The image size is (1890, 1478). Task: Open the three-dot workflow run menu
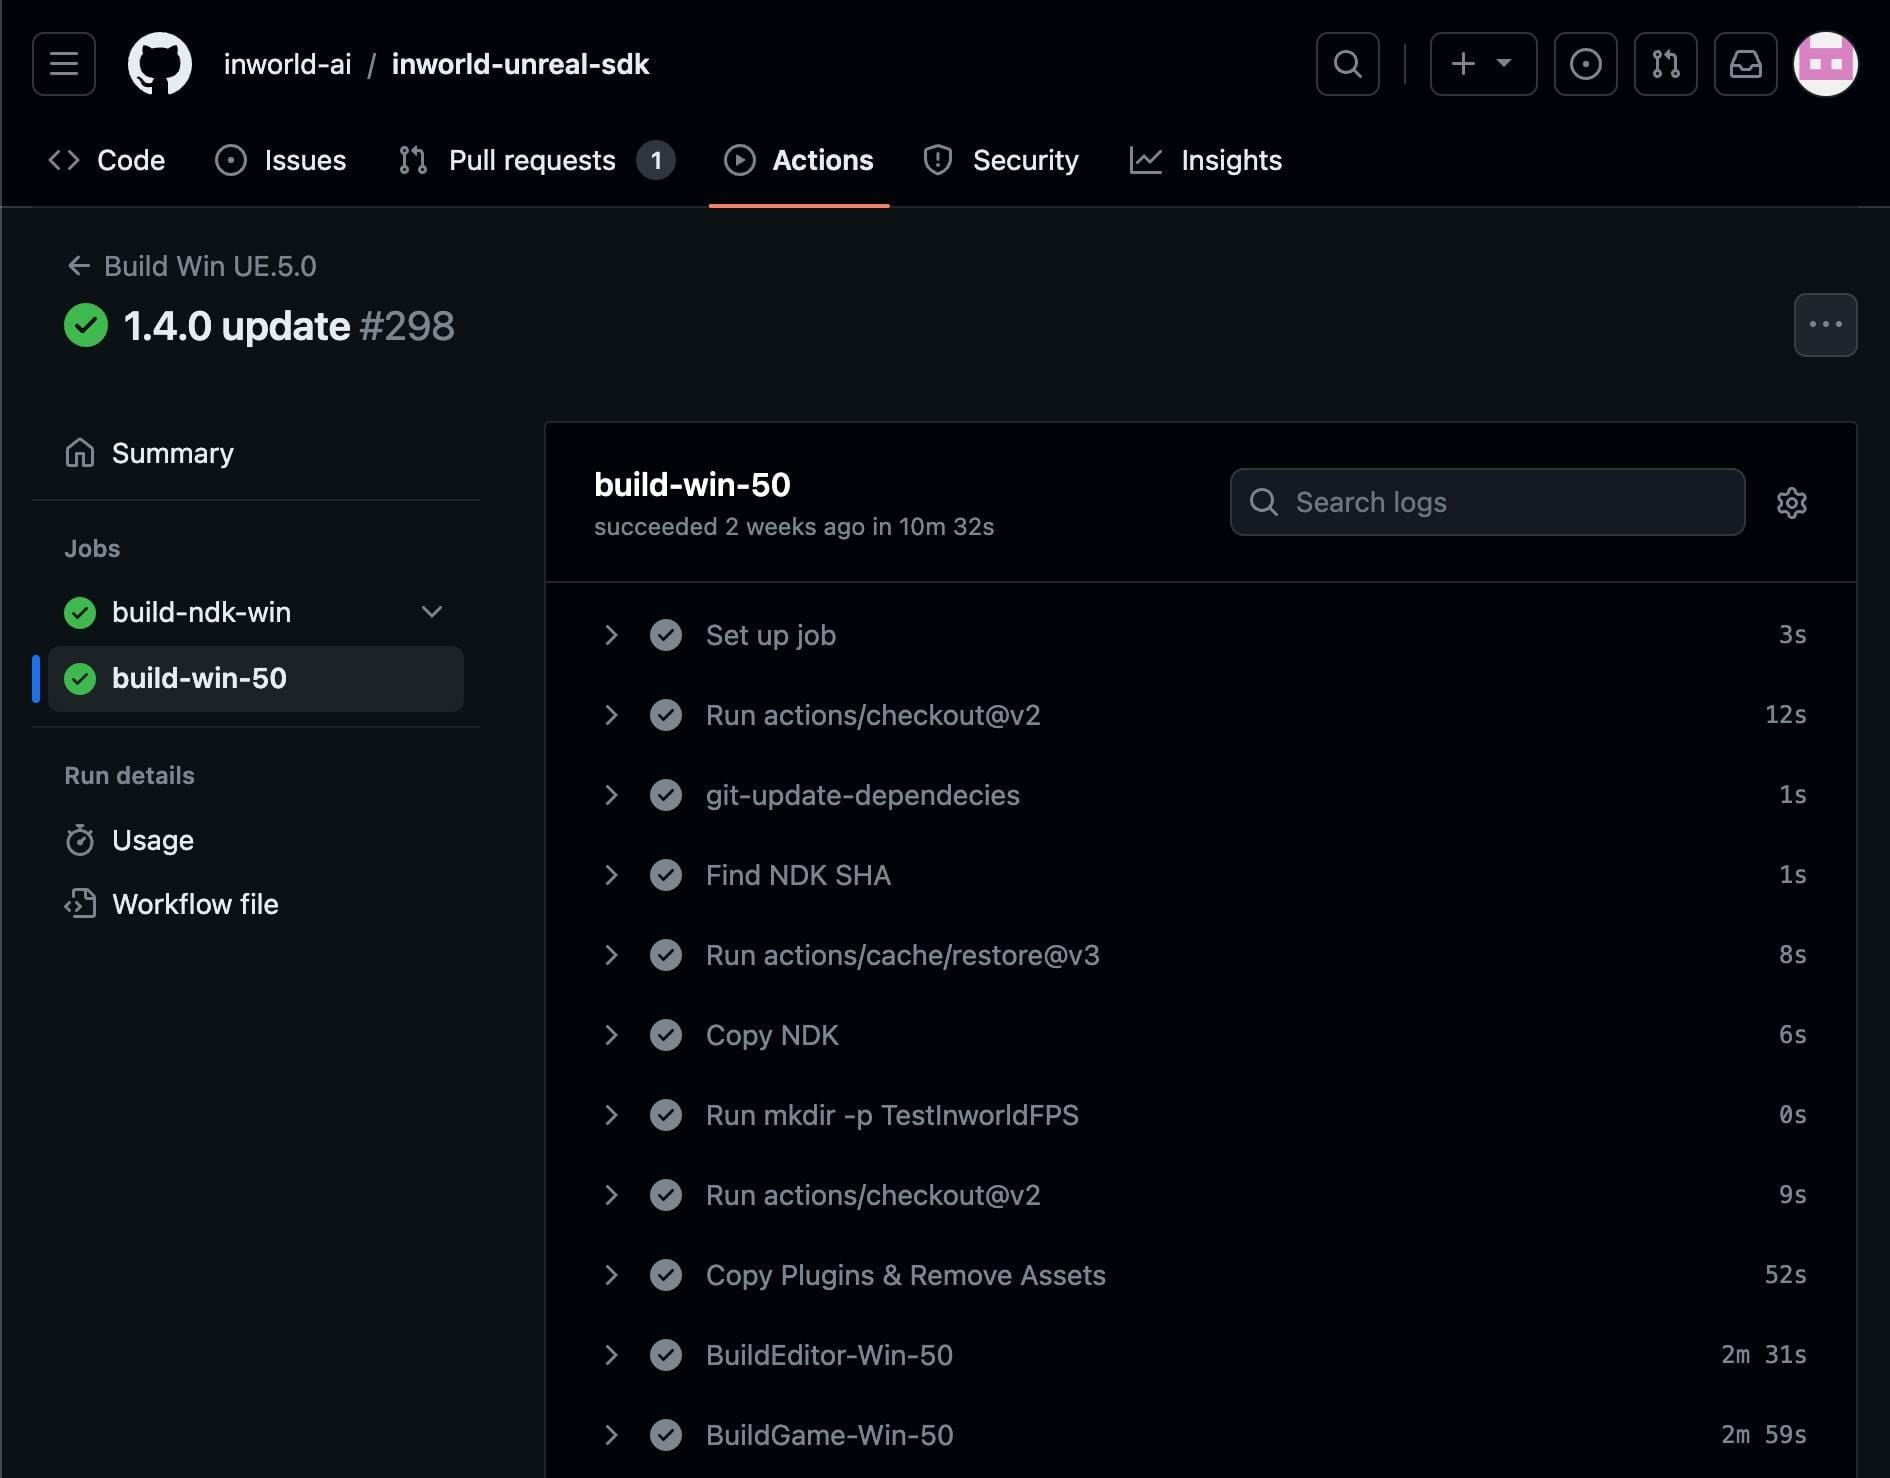(x=1825, y=325)
